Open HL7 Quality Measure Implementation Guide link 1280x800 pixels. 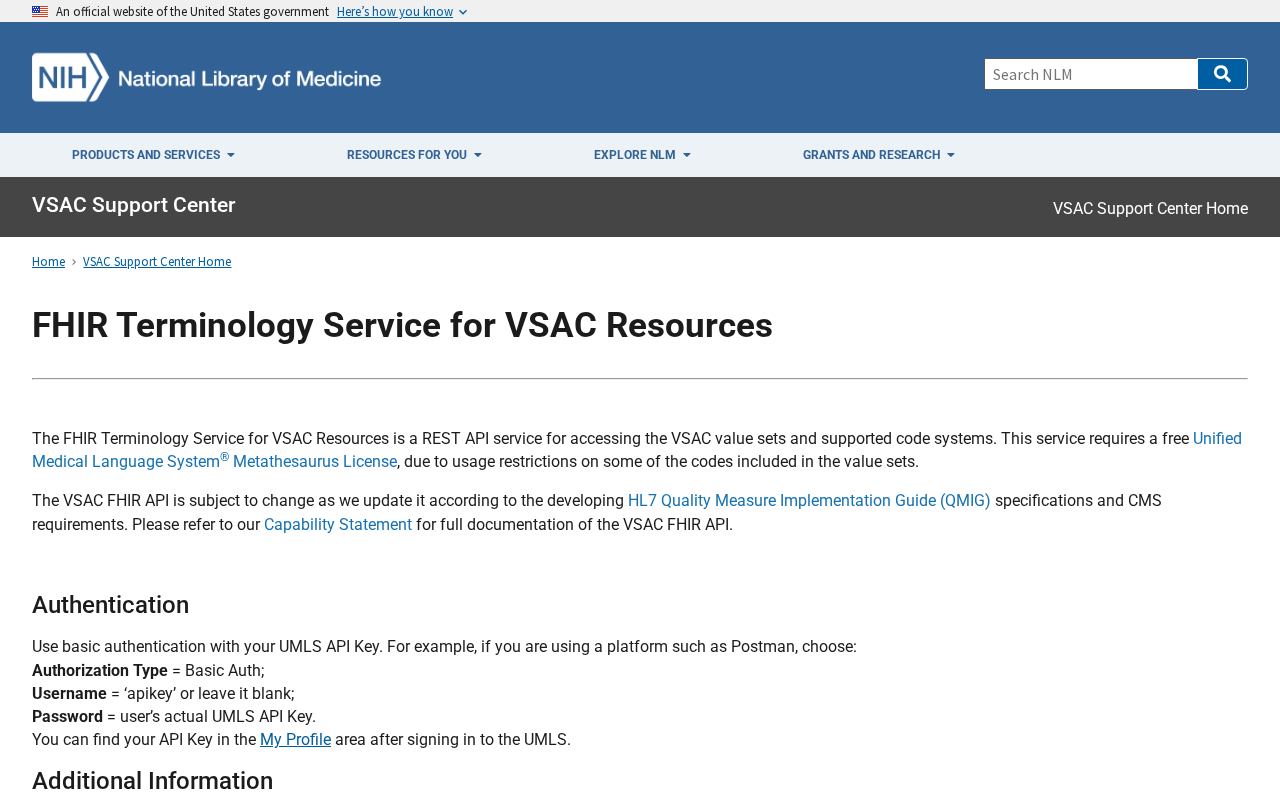[x=809, y=501]
